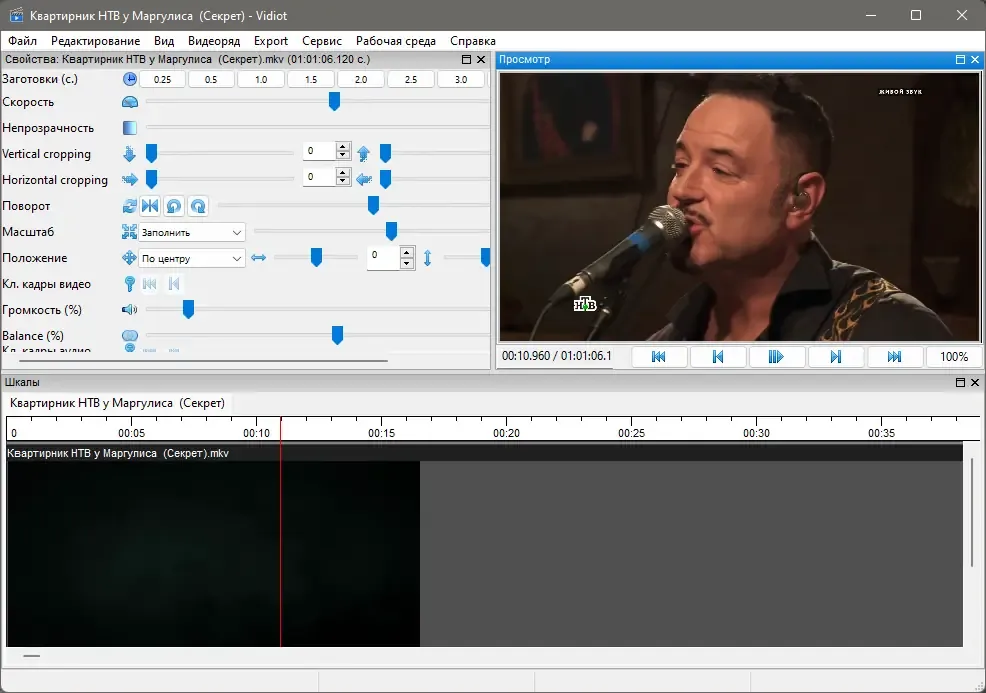
Task: Click the play button in preview controls
Action: [776, 357]
